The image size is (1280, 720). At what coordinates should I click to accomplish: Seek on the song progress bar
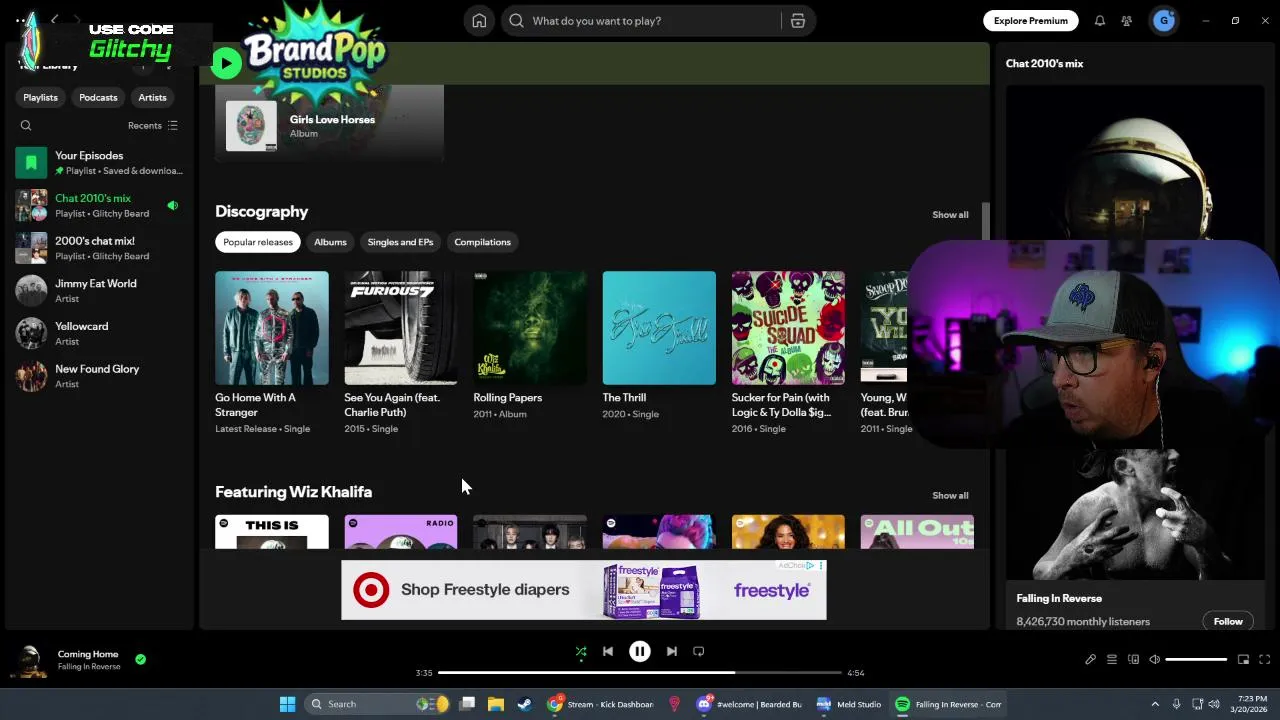(640, 673)
